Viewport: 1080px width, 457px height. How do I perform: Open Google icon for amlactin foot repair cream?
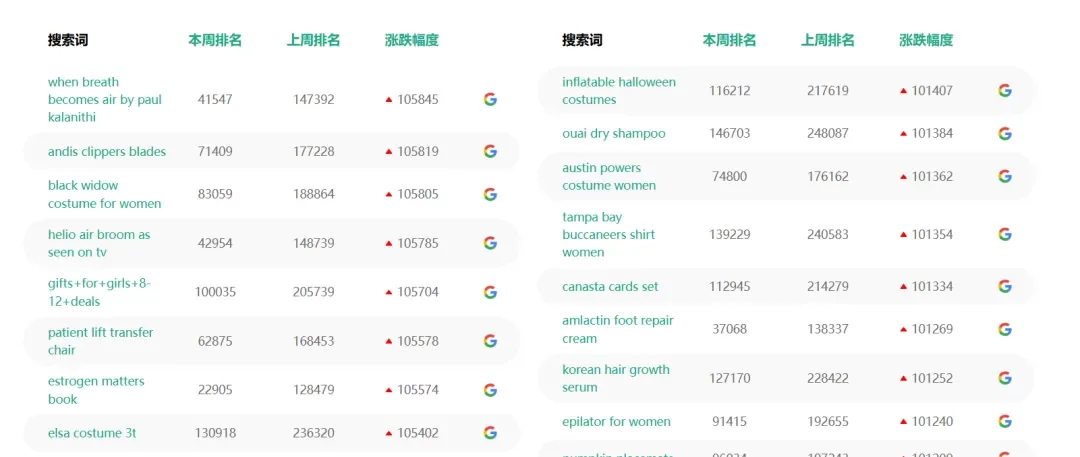[1005, 329]
